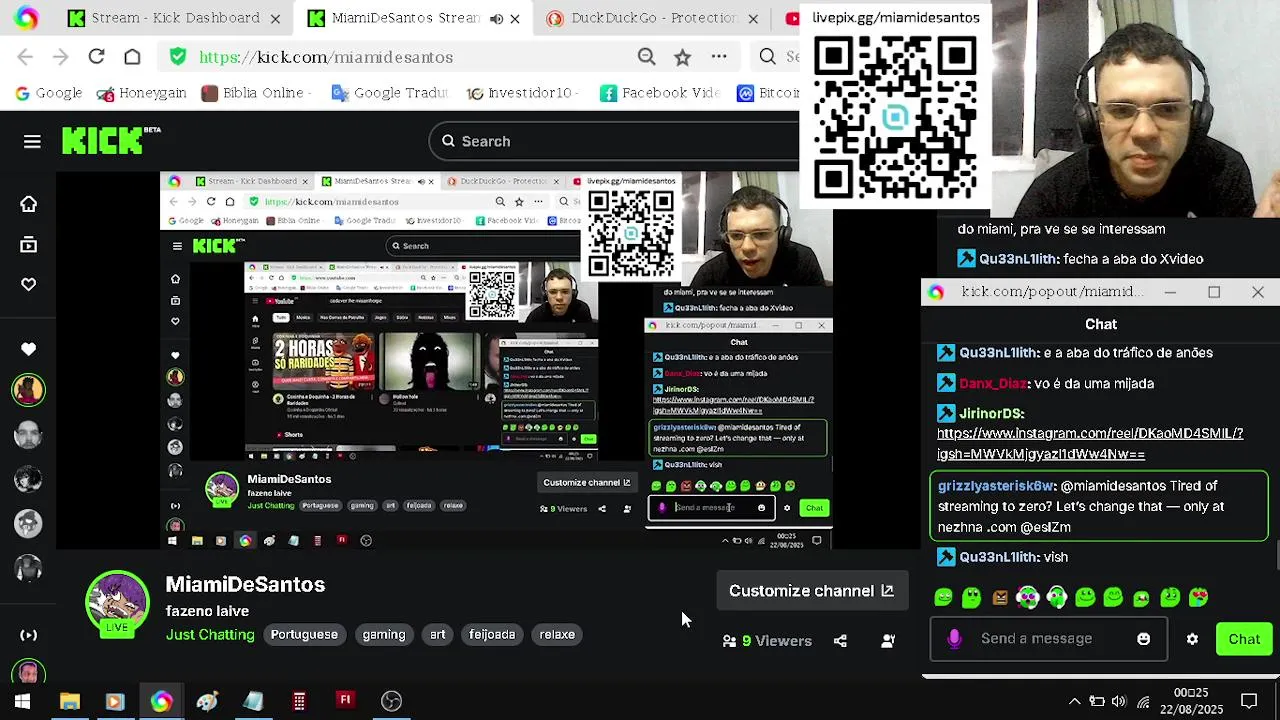Expand hidden system tray icons chevron
The image size is (1280, 720).
point(1075,701)
